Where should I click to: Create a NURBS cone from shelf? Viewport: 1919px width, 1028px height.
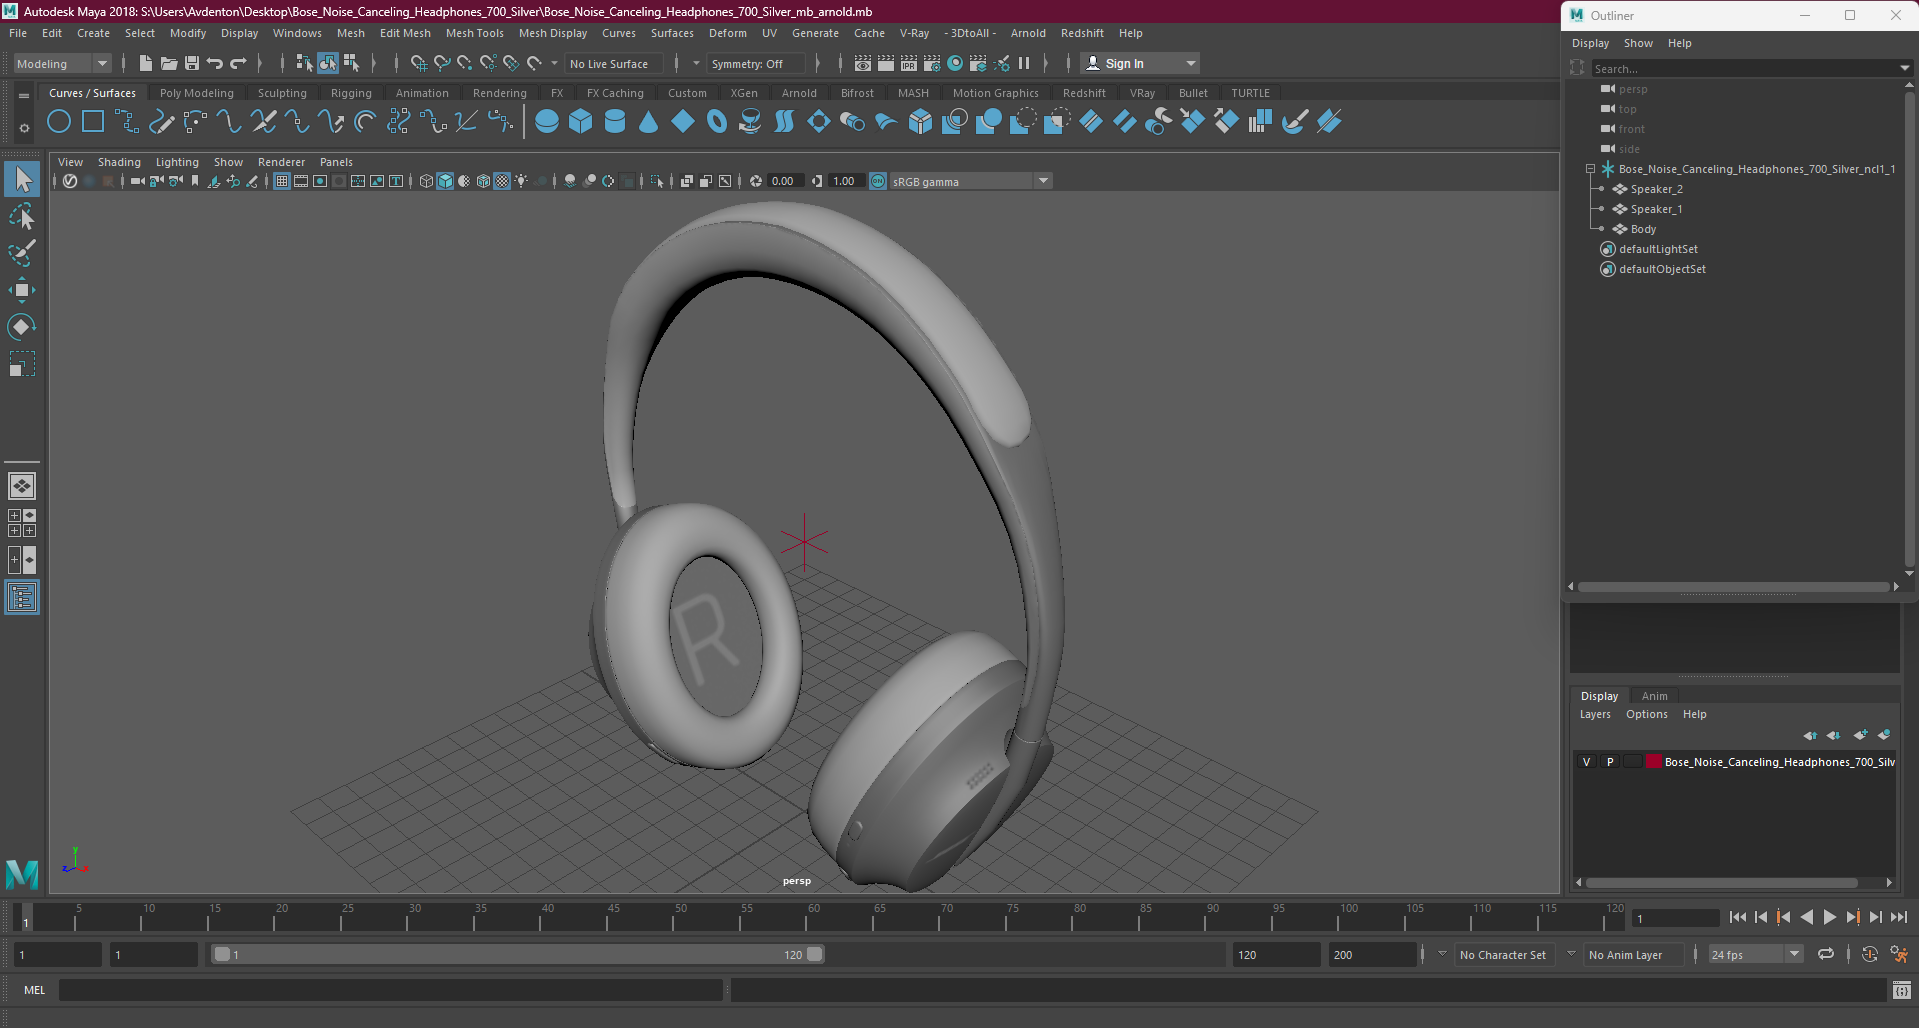tap(649, 122)
